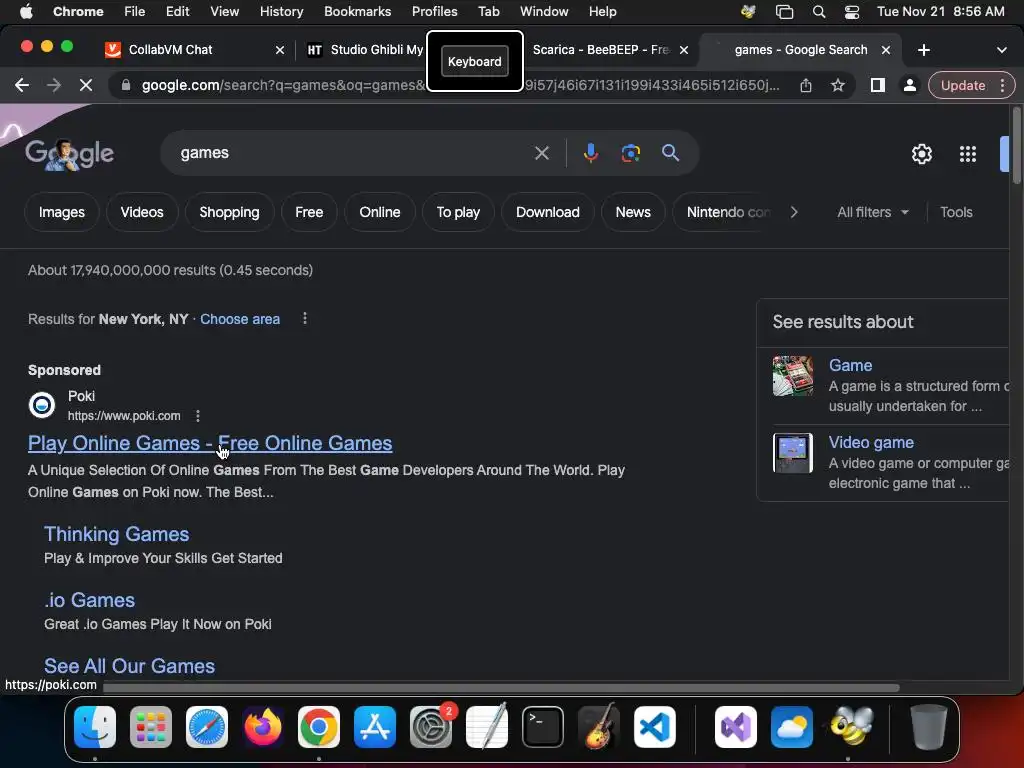This screenshot has height=768, width=1024.
Task: Filter results by Images
Action: [x=61, y=212]
